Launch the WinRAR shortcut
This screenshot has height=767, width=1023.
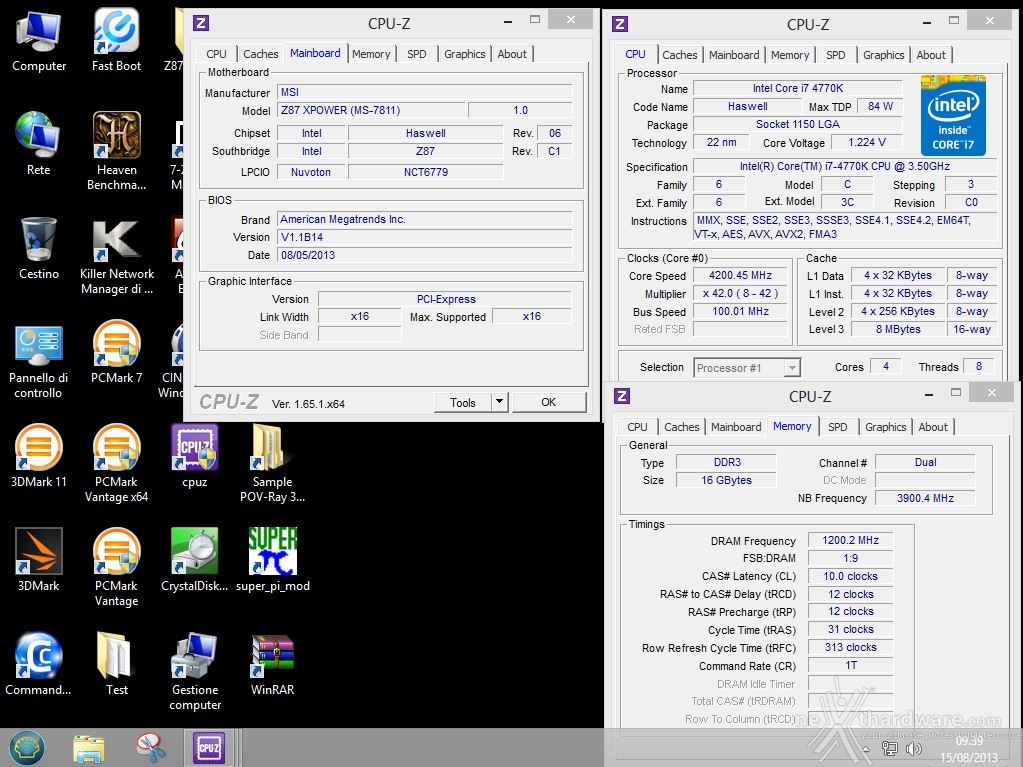[272, 665]
